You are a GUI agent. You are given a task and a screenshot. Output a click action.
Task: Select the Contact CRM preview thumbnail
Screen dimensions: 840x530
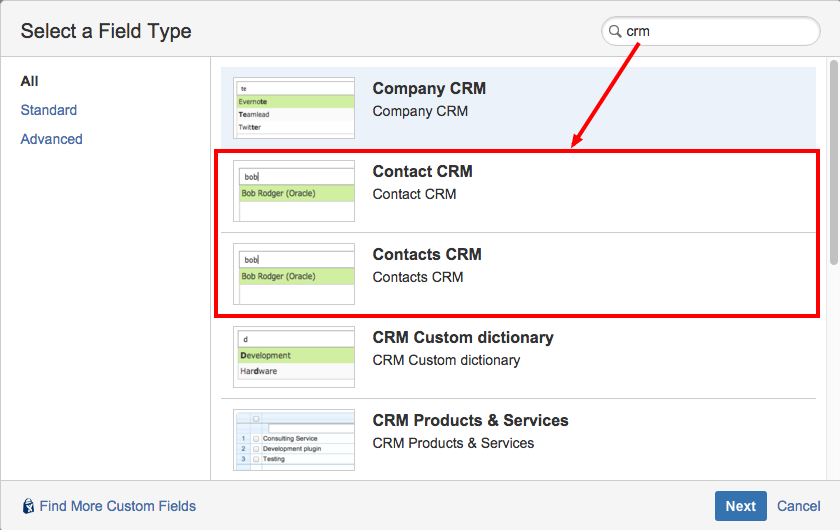pyautogui.click(x=294, y=191)
